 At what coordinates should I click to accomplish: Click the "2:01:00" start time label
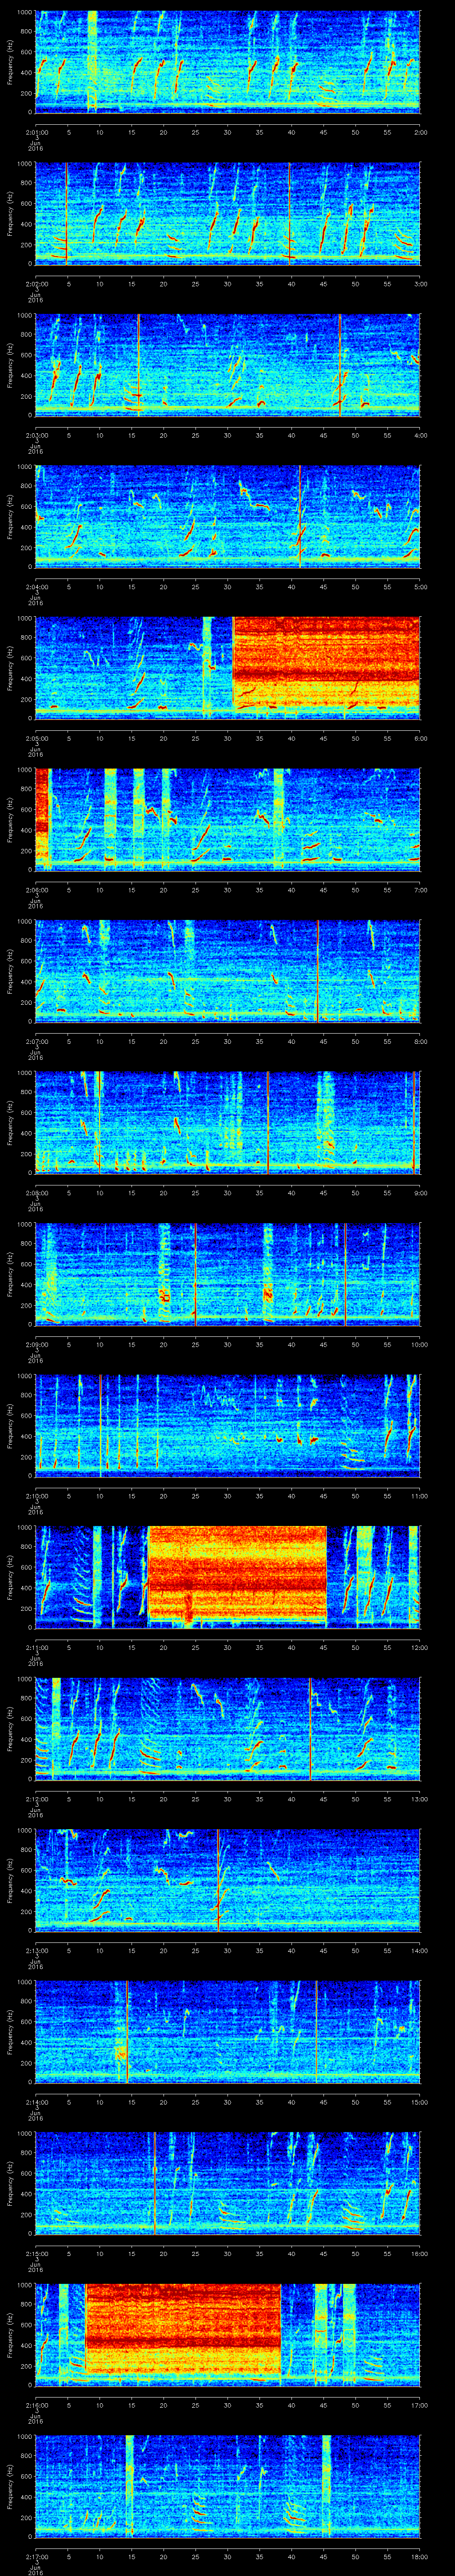click(37, 132)
